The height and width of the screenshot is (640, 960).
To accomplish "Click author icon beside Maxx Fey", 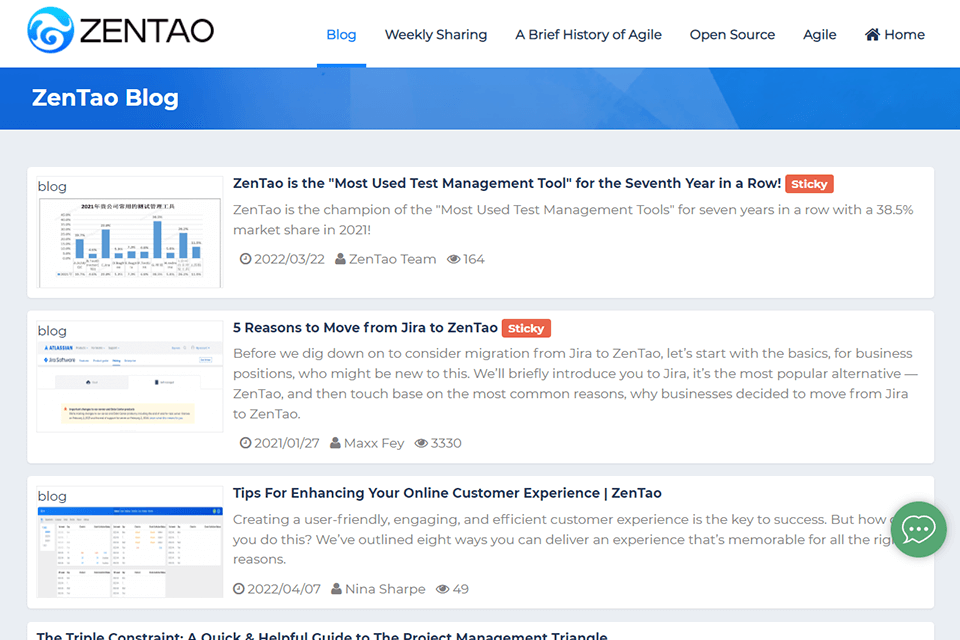I will (x=336, y=443).
